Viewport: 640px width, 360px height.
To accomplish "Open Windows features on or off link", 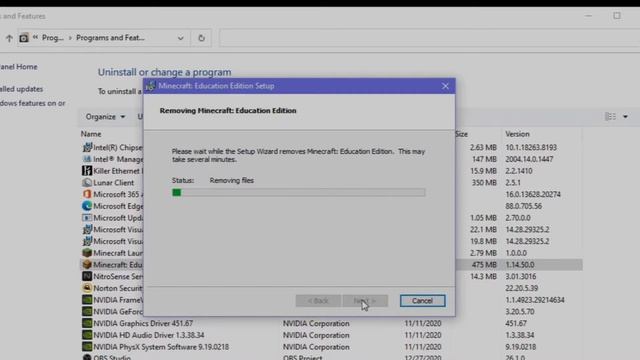I will pos(32,103).
